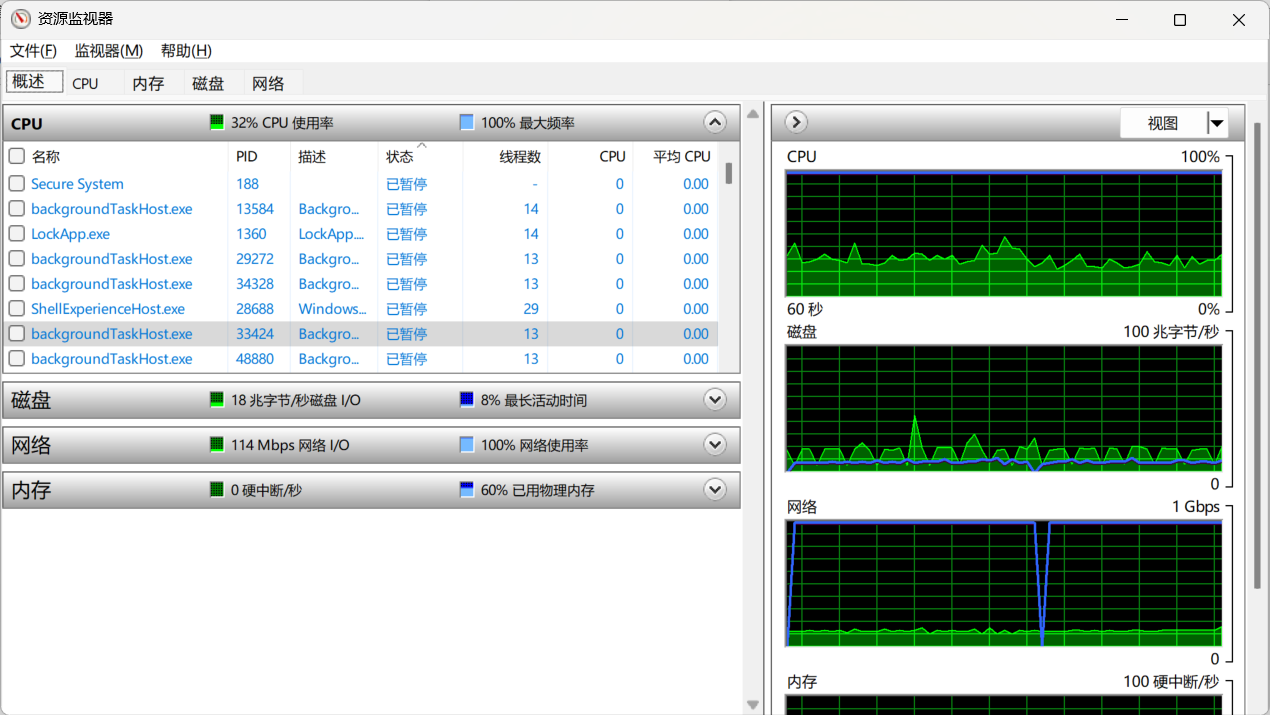Viewport: 1270px width, 715px height.
Task: Select the Secure System process name
Action: point(77,184)
